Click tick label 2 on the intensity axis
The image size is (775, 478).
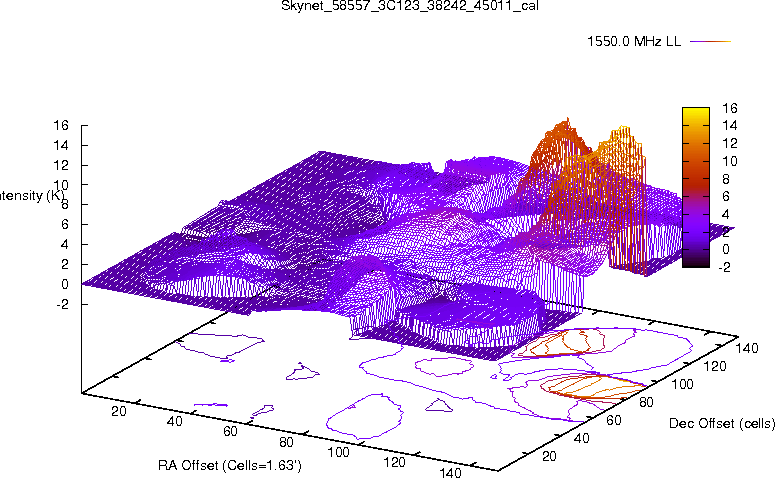[x=64, y=264]
